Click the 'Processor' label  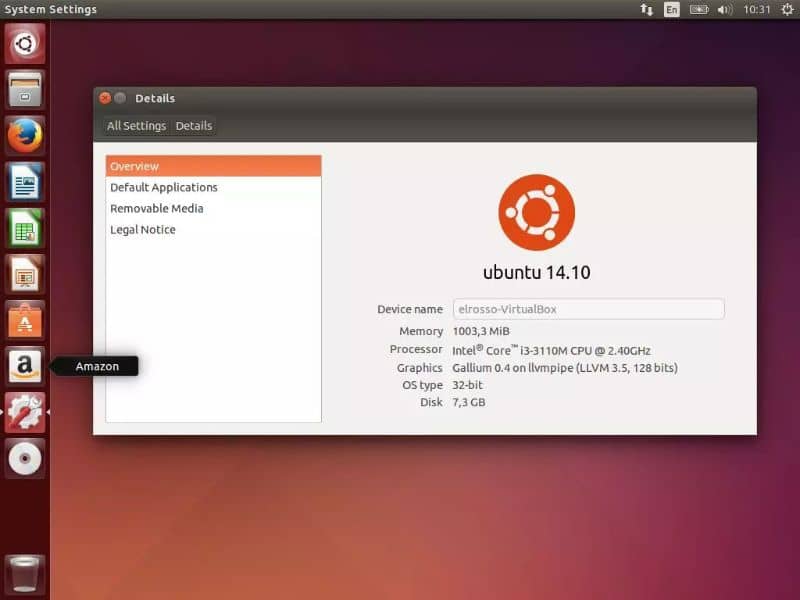(x=416, y=349)
